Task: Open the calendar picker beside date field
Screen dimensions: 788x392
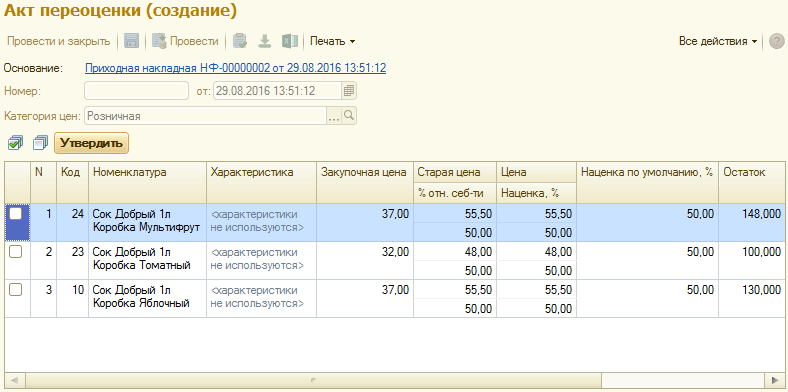Action: (349, 91)
